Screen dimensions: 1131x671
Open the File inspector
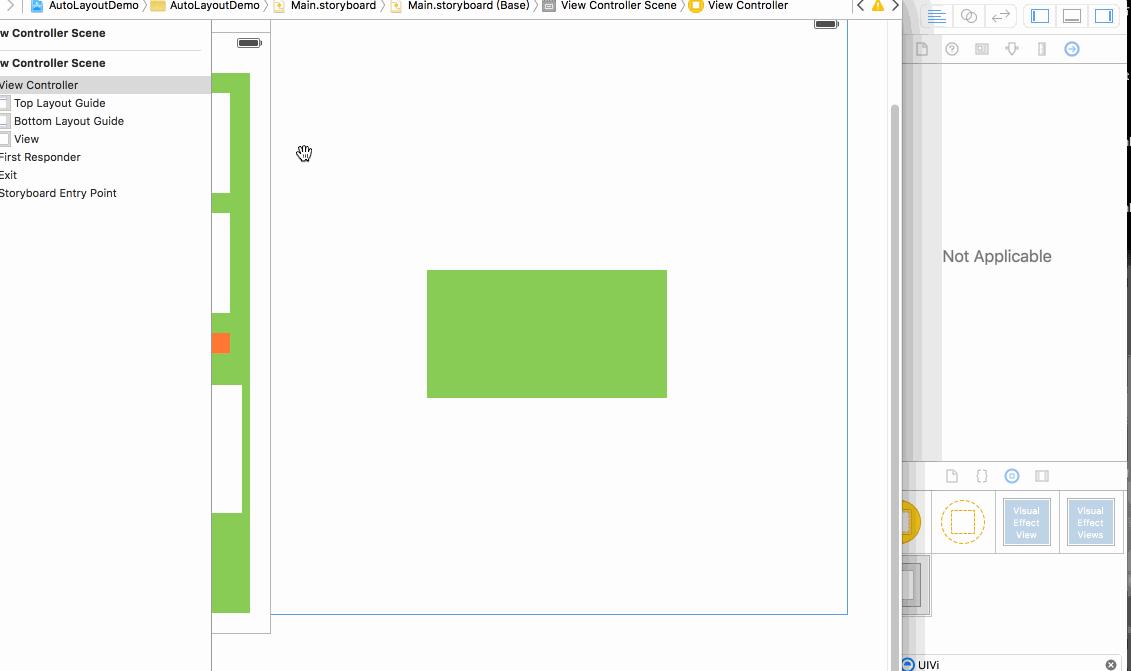click(x=922, y=49)
